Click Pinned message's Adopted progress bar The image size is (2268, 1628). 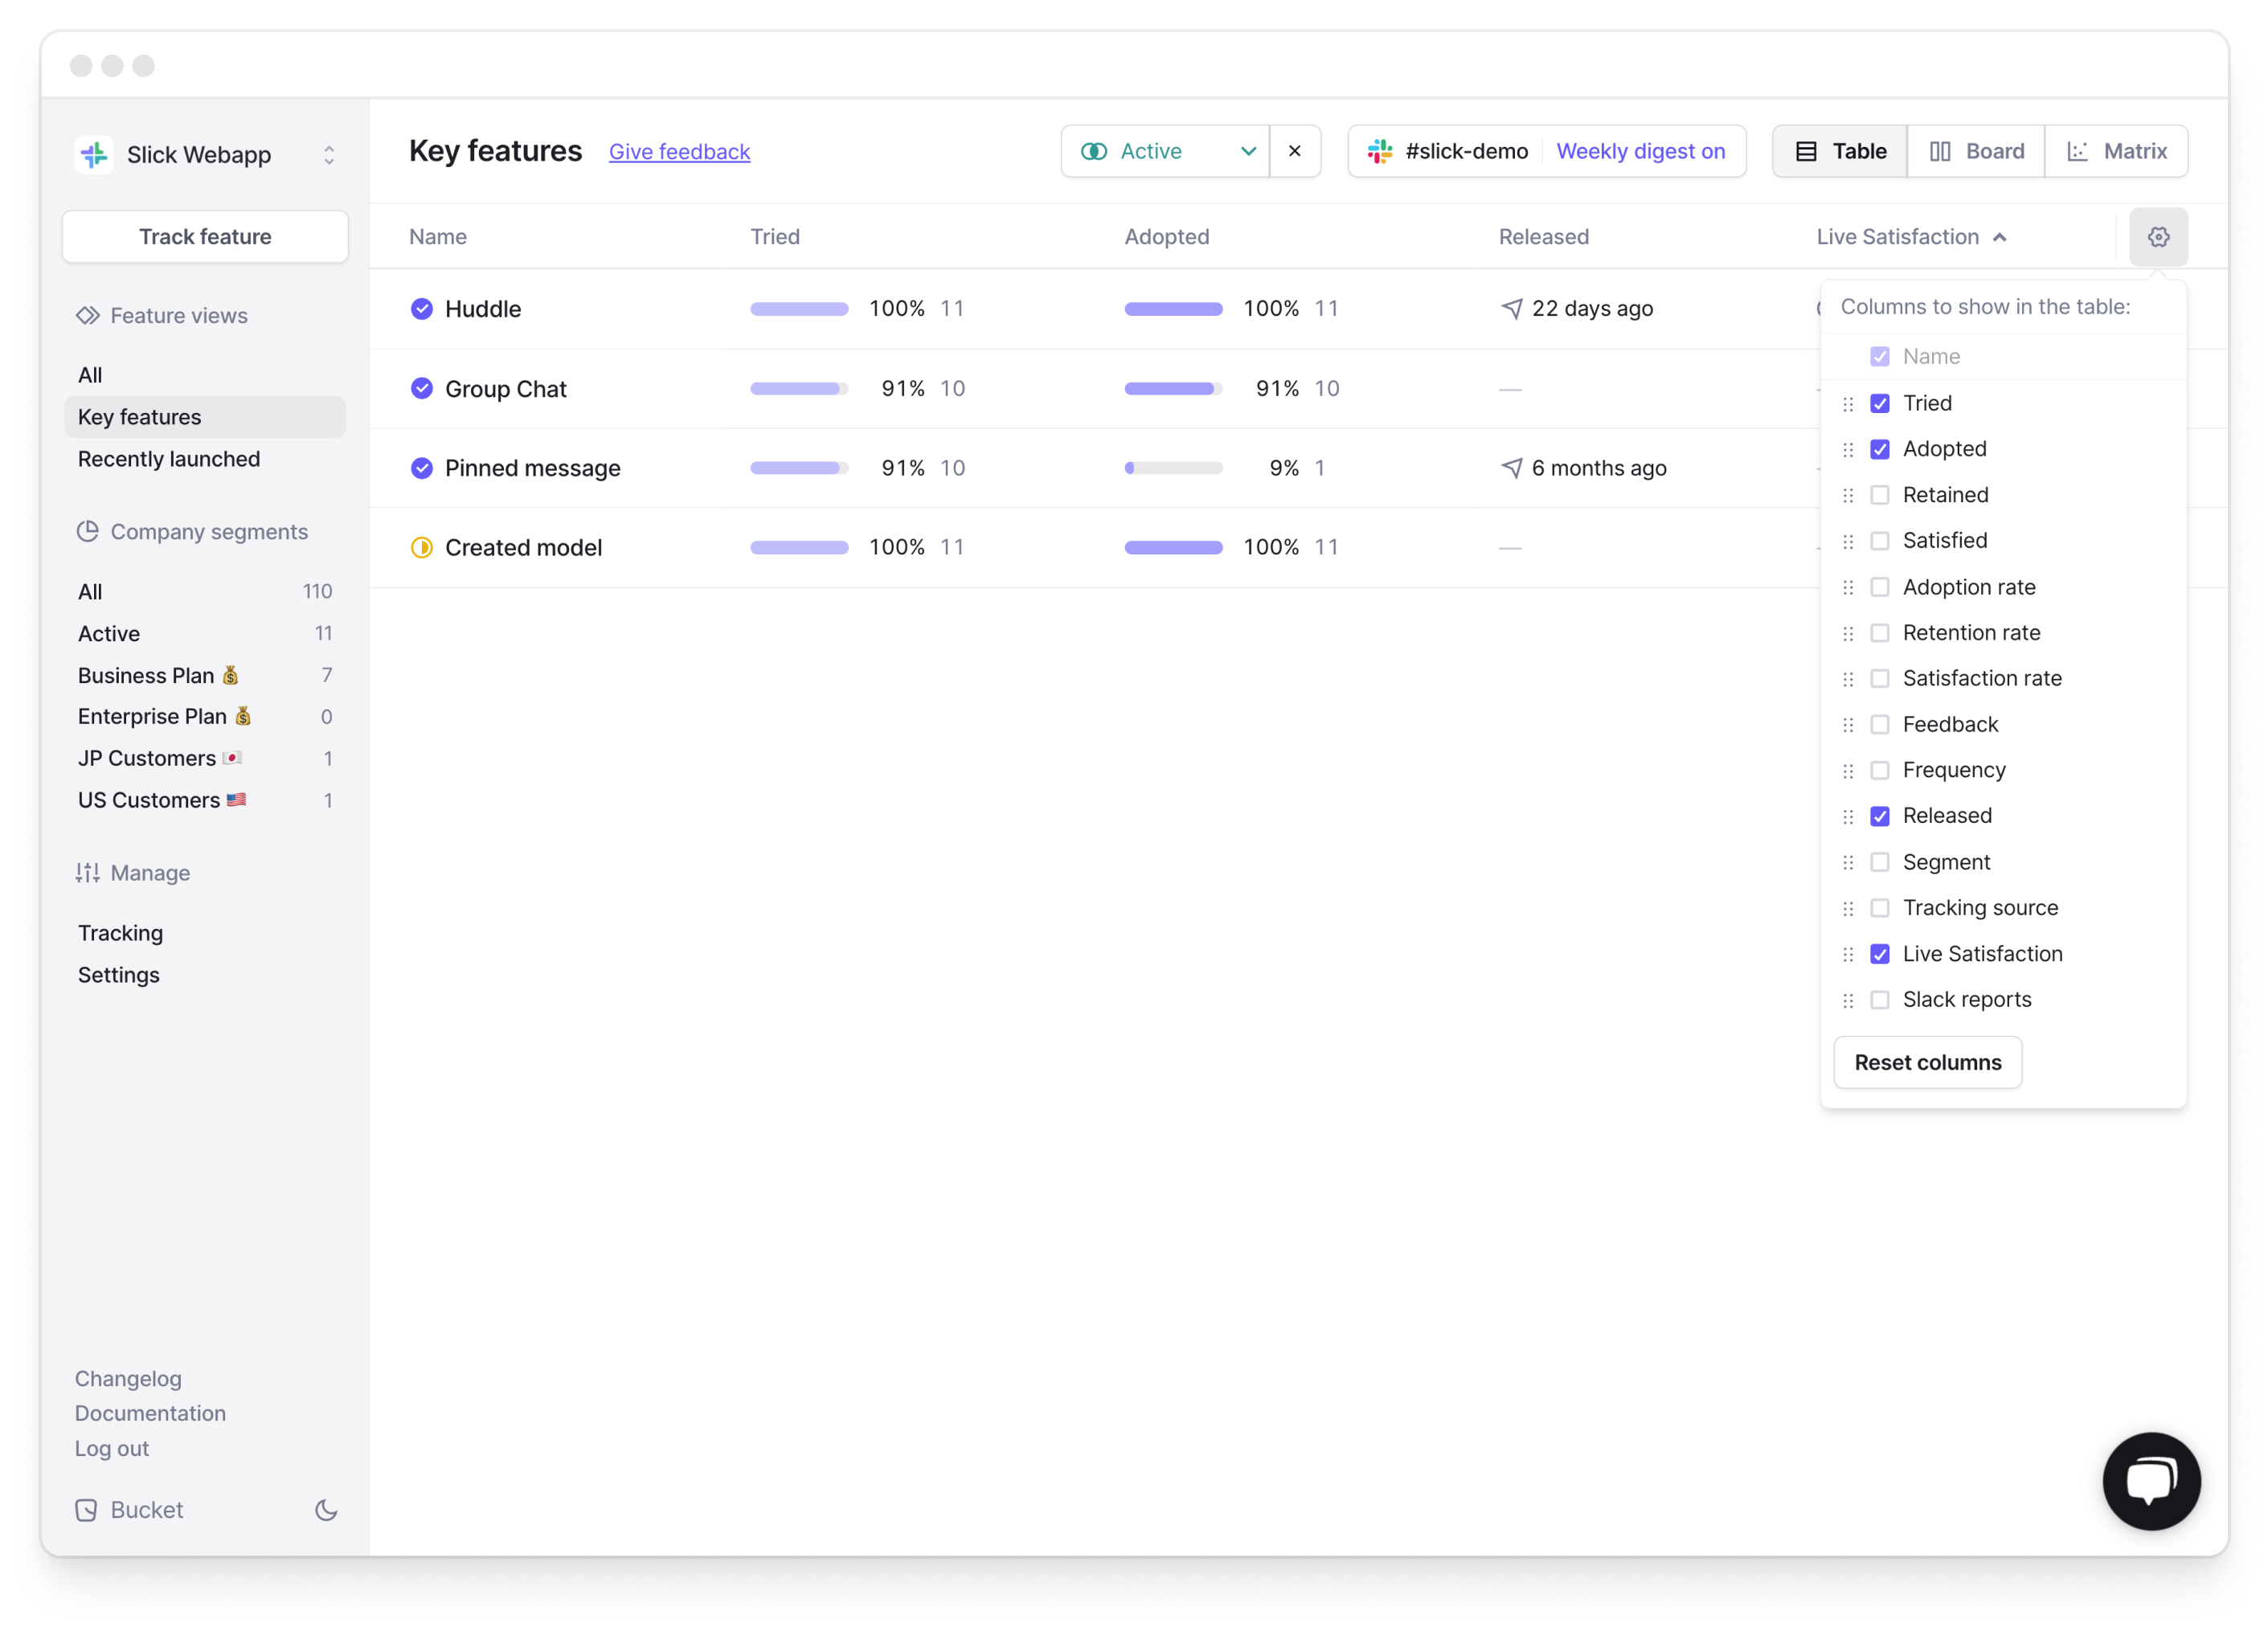(1173, 468)
